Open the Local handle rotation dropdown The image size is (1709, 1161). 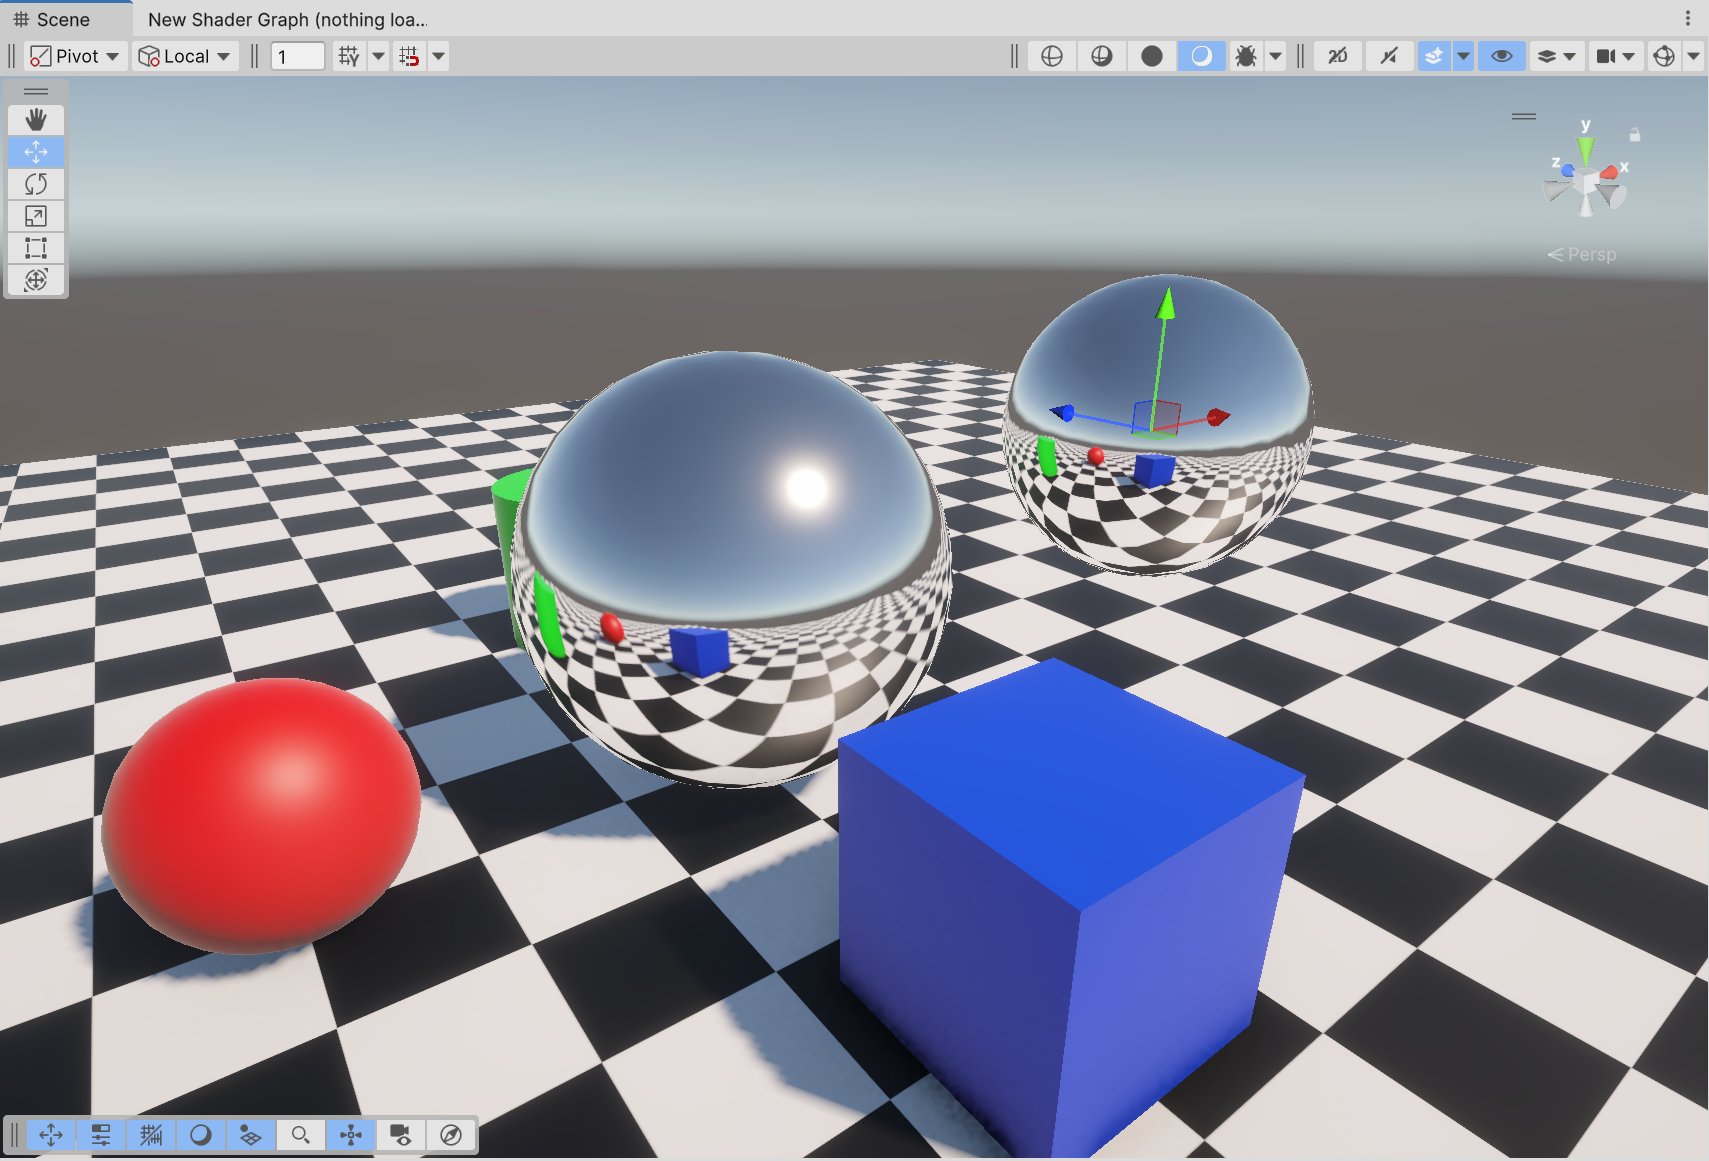(185, 56)
